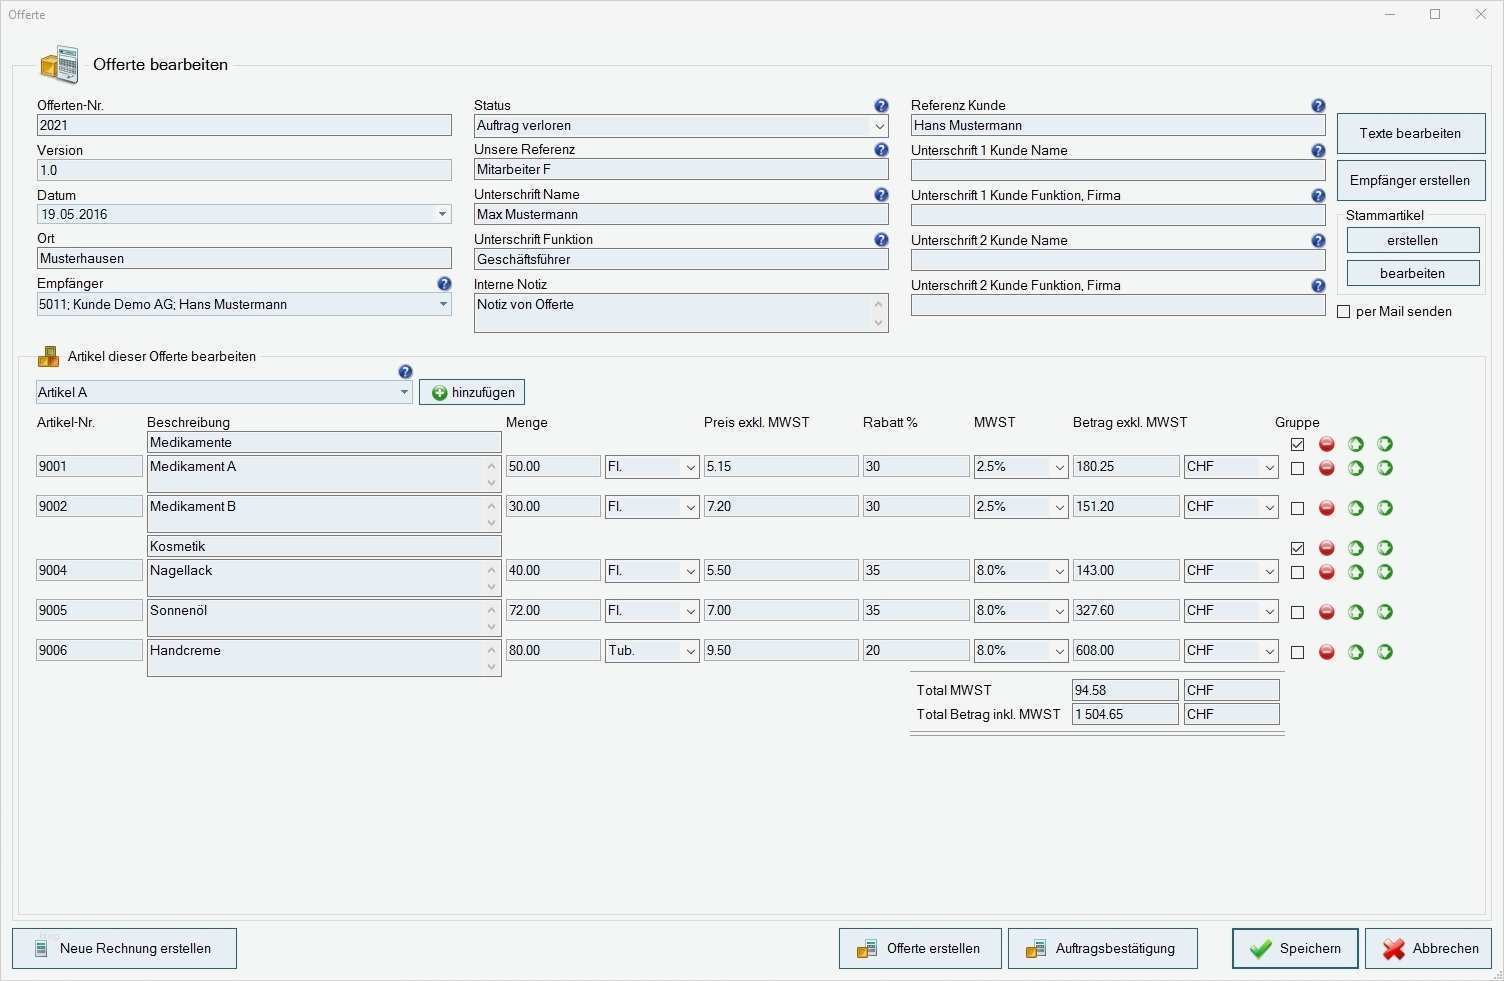Move Medikament A row up
The width and height of the screenshot is (1504, 981).
1355,468
